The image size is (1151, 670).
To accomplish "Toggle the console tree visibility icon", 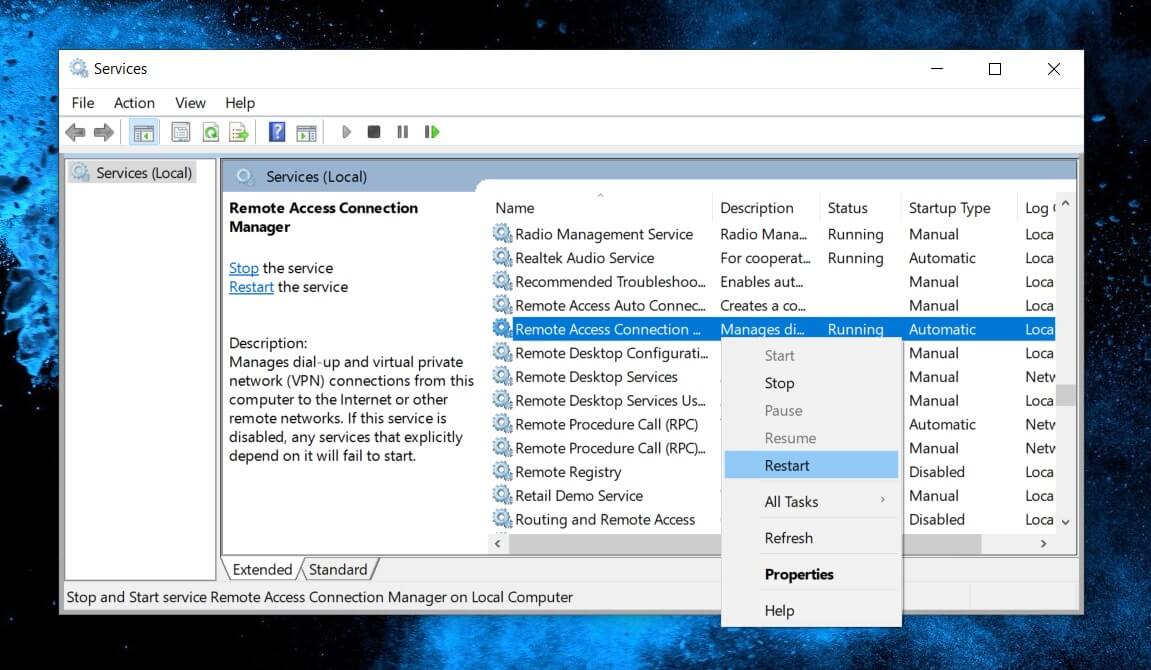I will 143,131.
